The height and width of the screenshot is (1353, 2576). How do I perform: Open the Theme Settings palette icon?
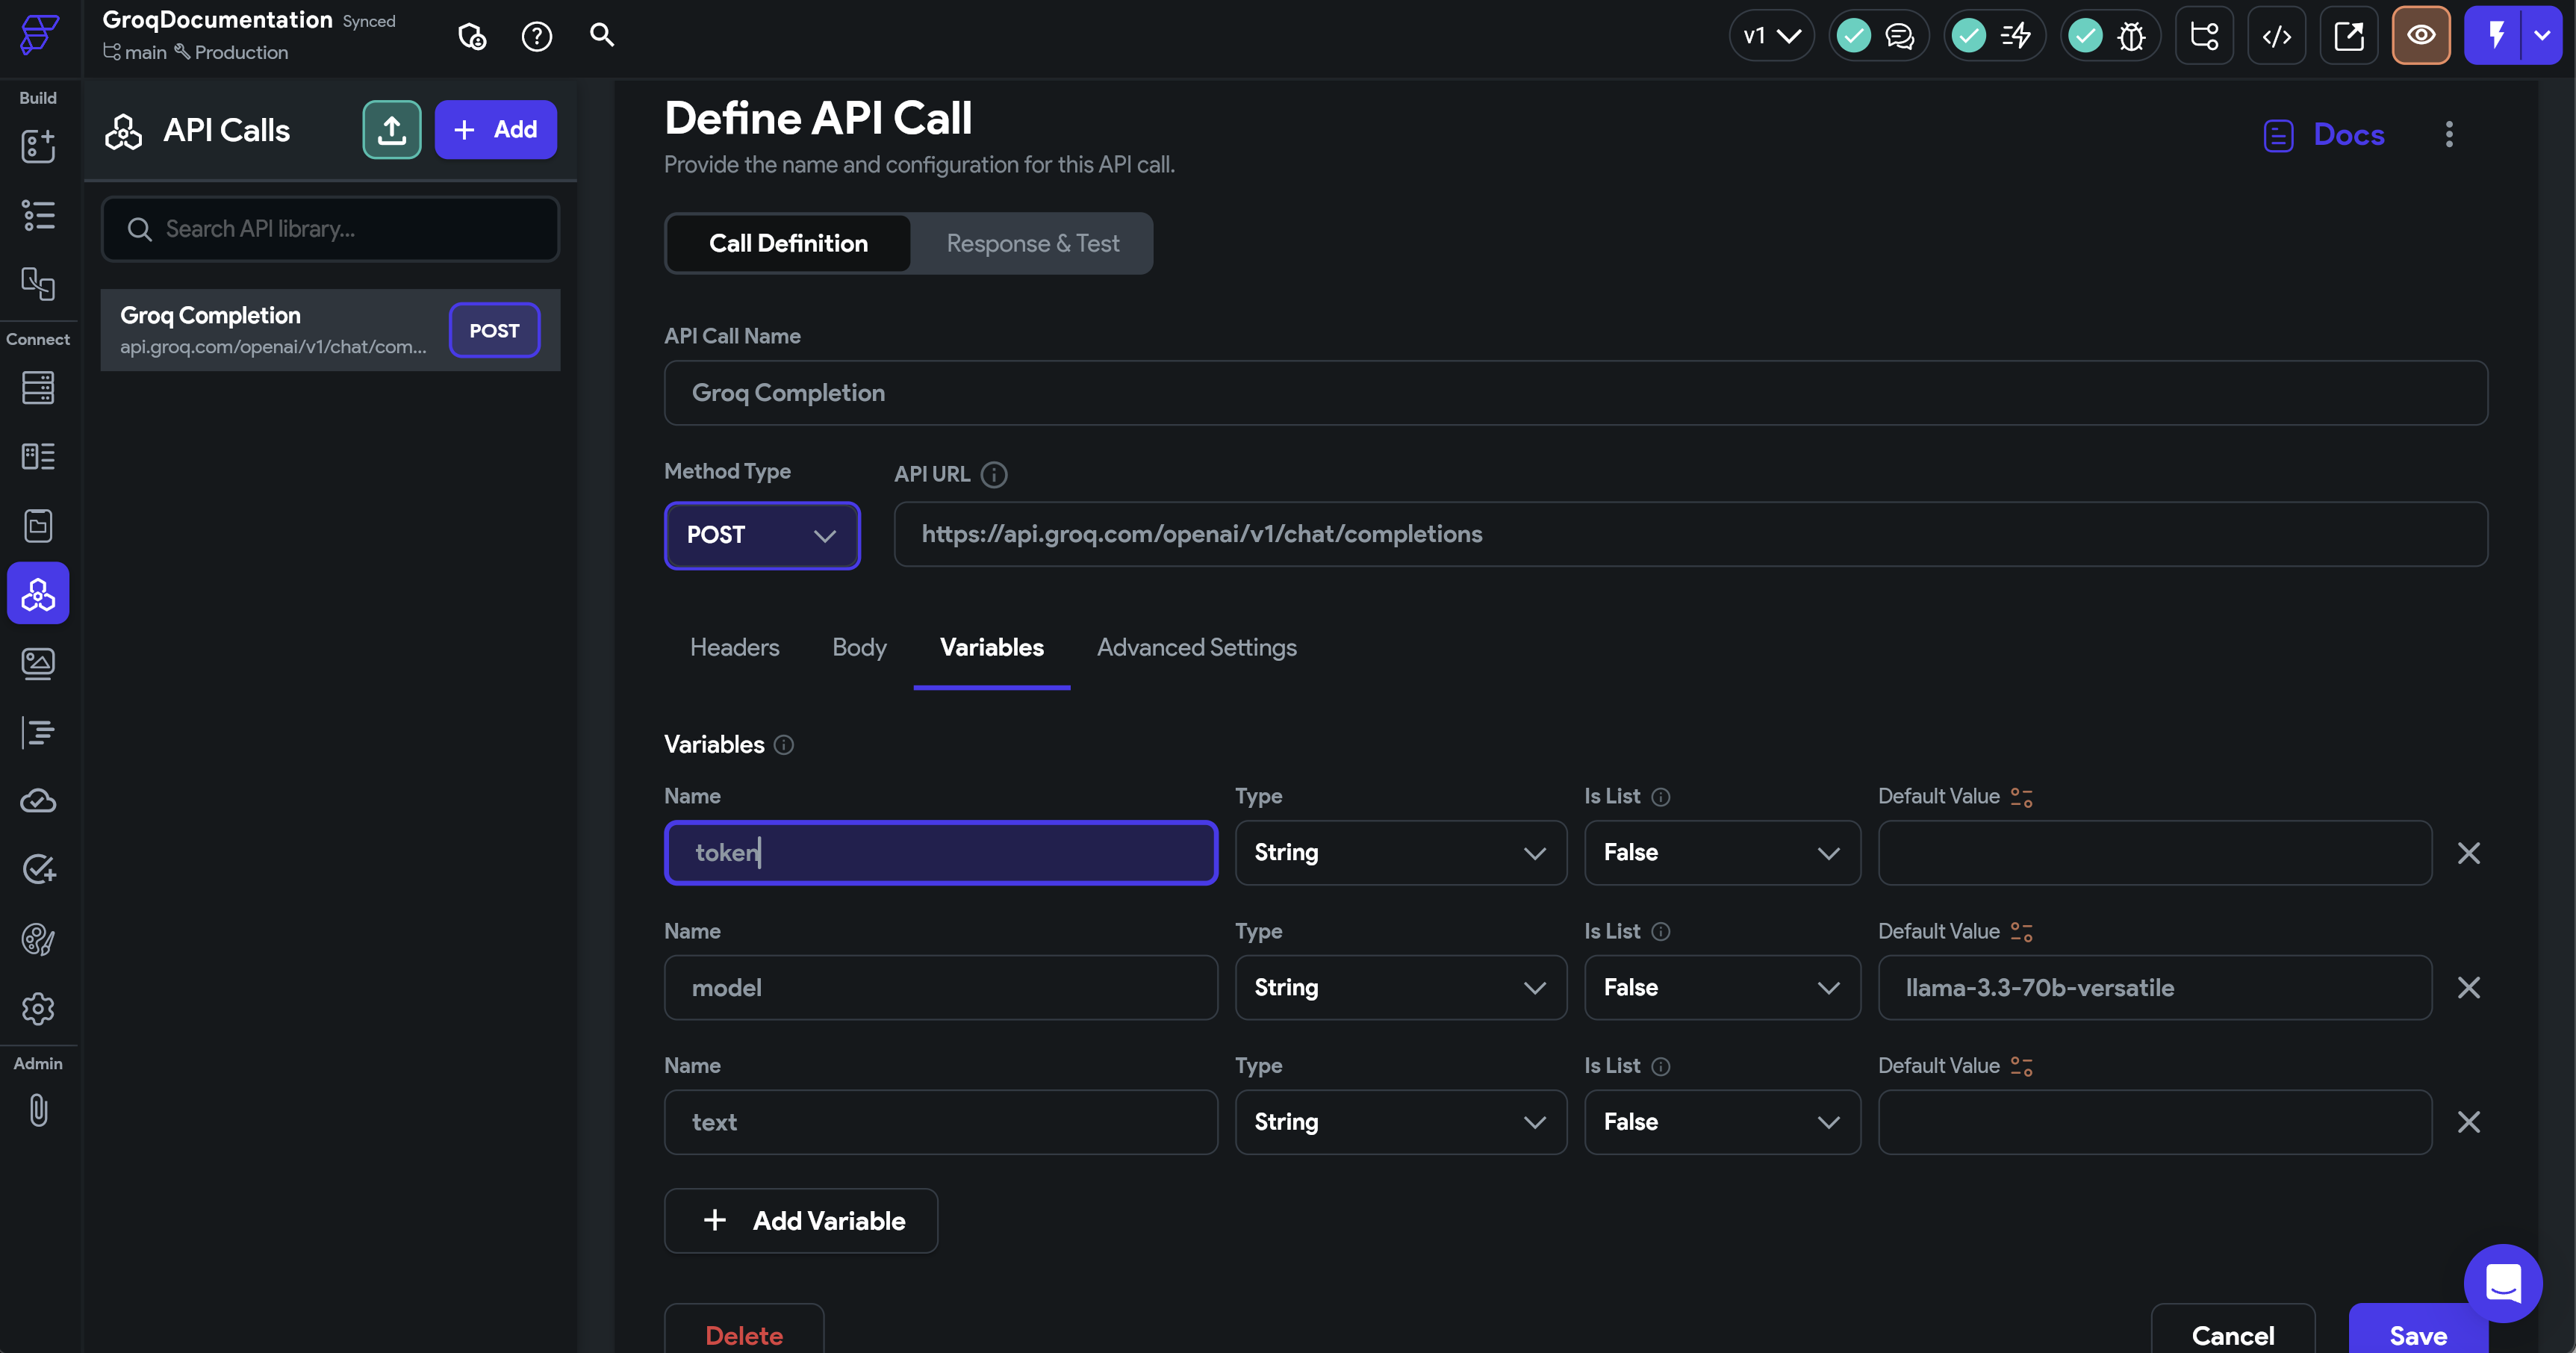[38, 939]
